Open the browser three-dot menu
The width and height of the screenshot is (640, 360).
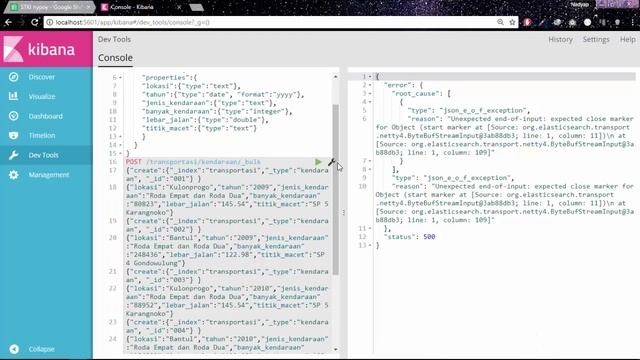point(633,22)
